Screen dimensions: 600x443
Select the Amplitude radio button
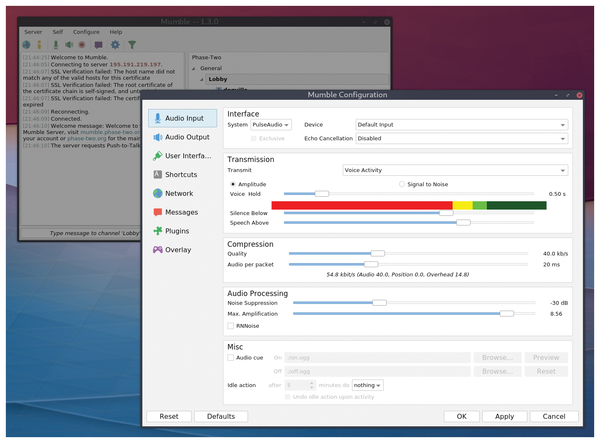coord(233,184)
